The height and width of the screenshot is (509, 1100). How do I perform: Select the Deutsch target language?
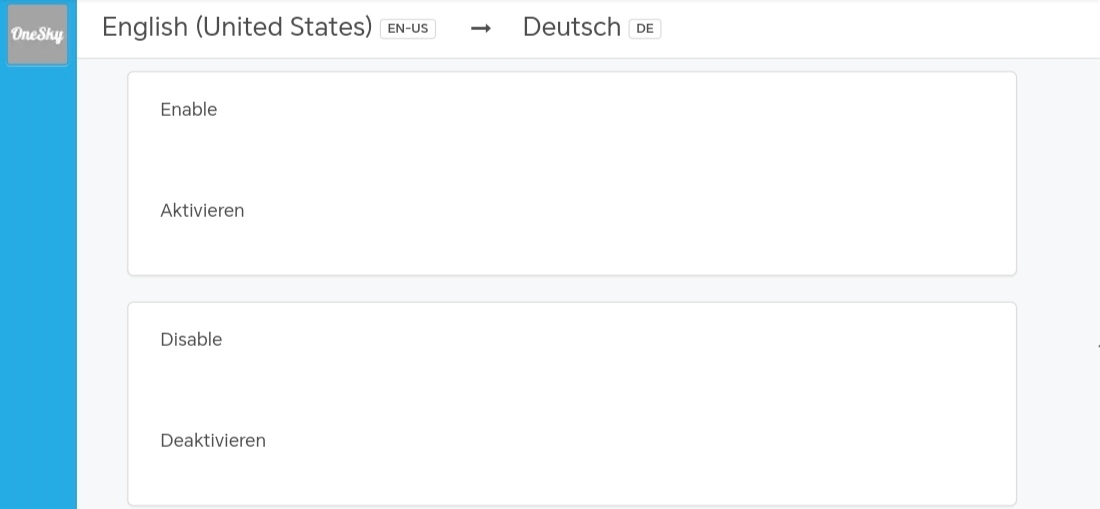pyautogui.click(x=571, y=27)
